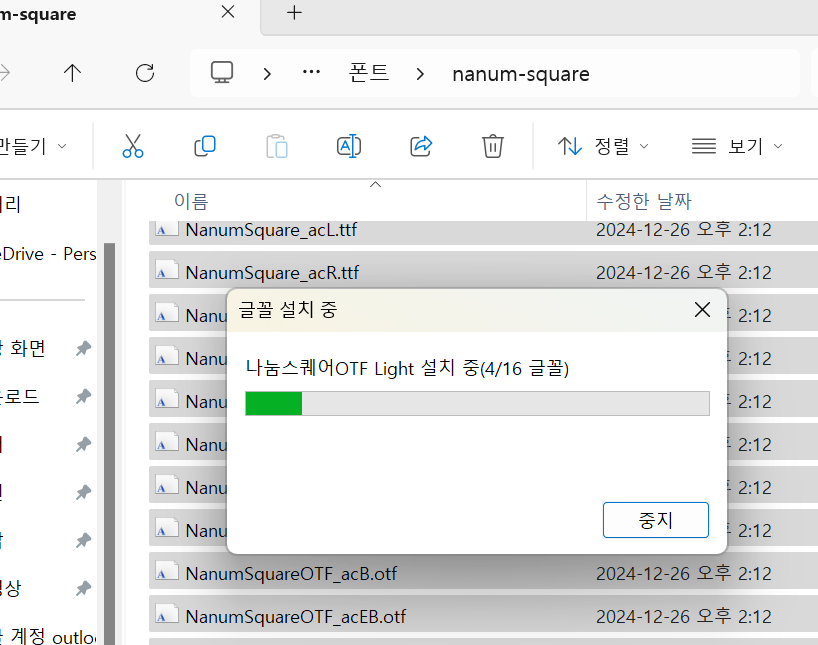The image size is (818, 645).
Task: Close the 글꼴 설치 중 dialog
Action: pos(702,309)
